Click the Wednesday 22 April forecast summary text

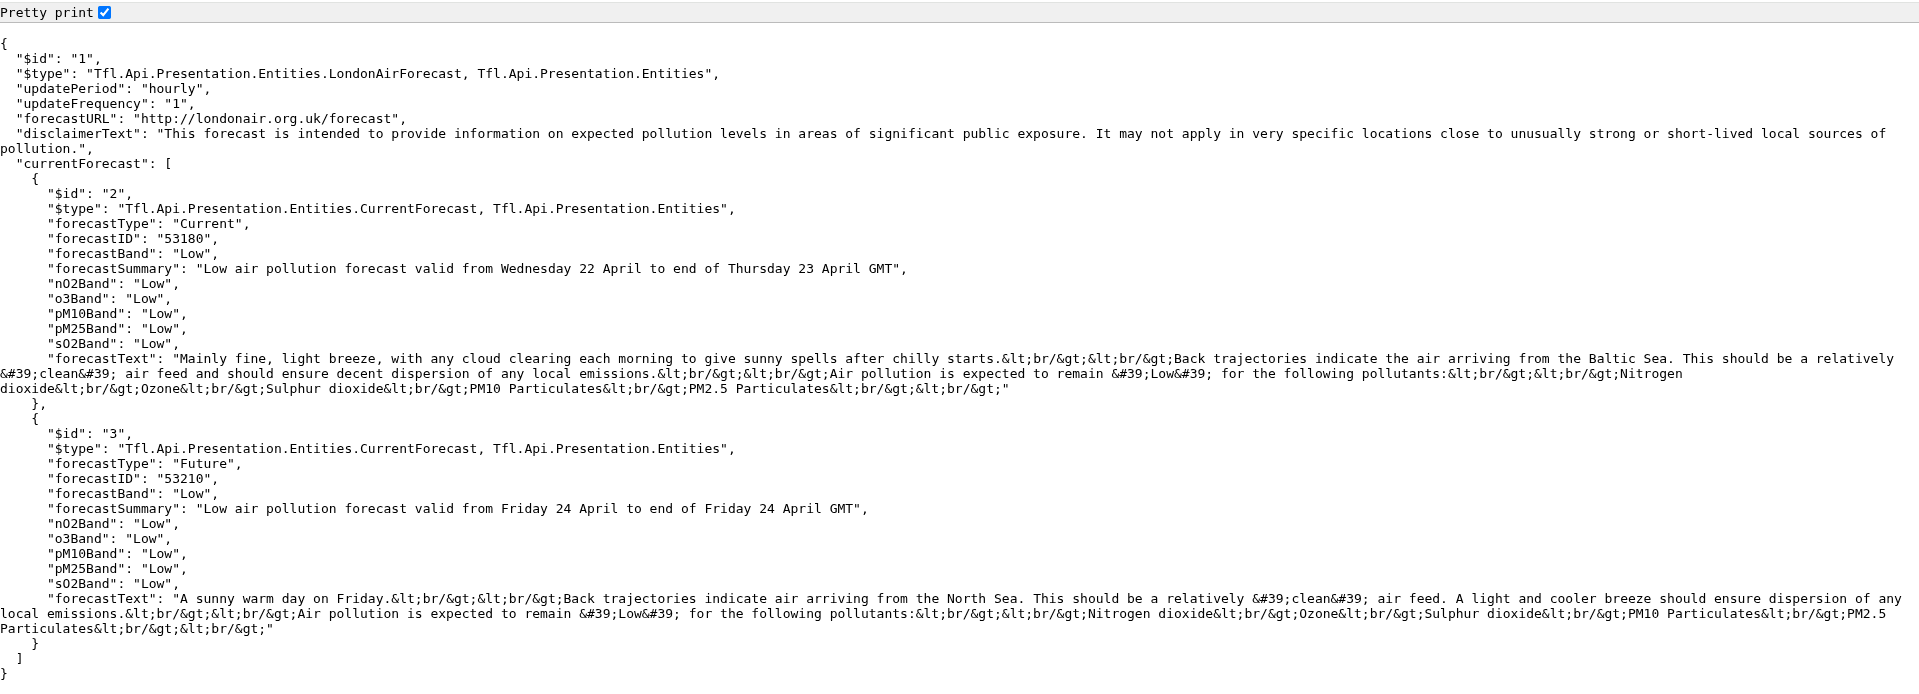(x=550, y=269)
